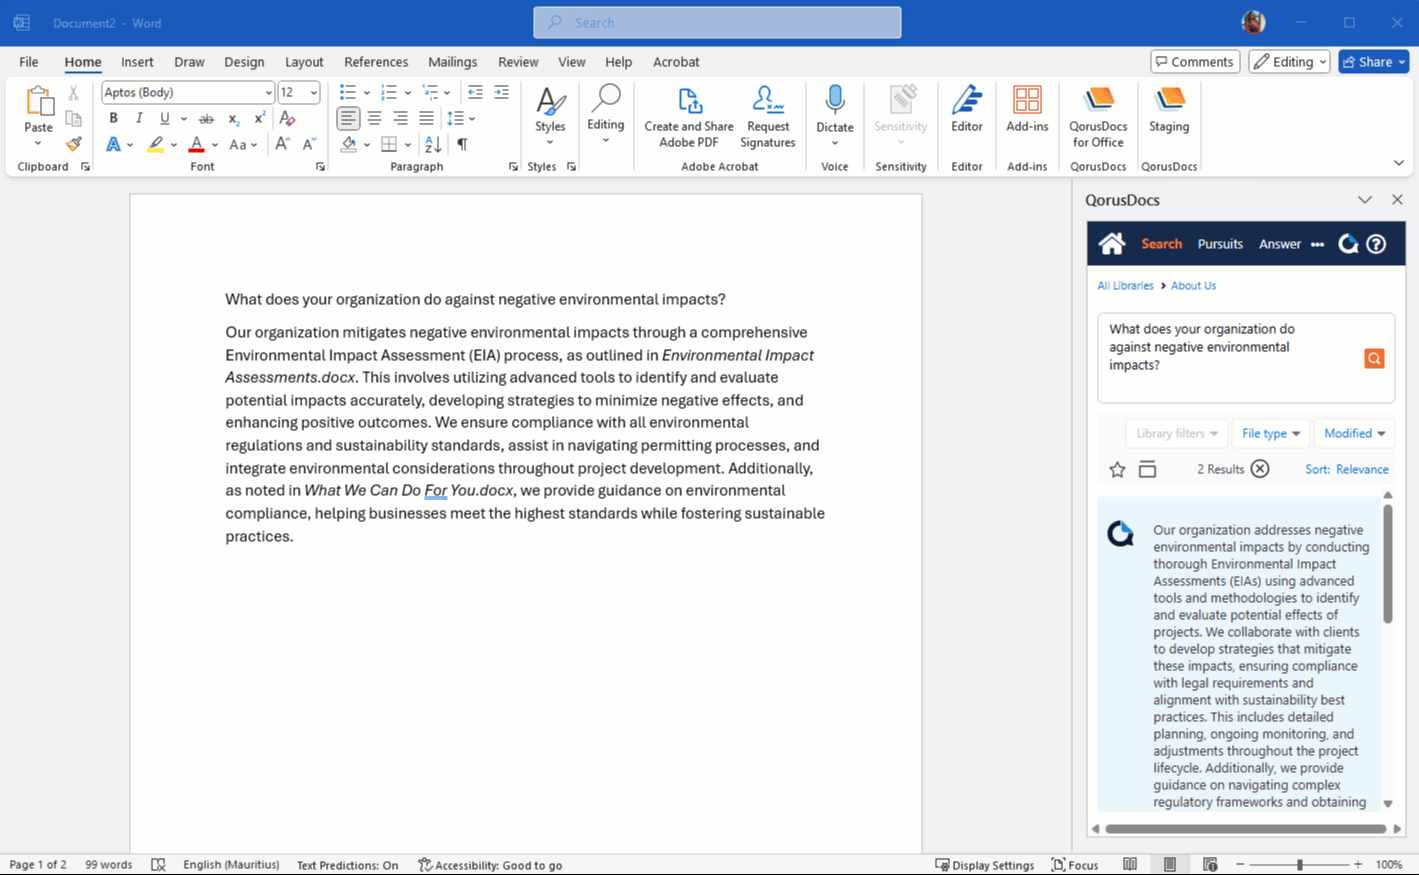Toggle show paragraph marks
This screenshot has width=1419, height=875.
click(x=462, y=145)
